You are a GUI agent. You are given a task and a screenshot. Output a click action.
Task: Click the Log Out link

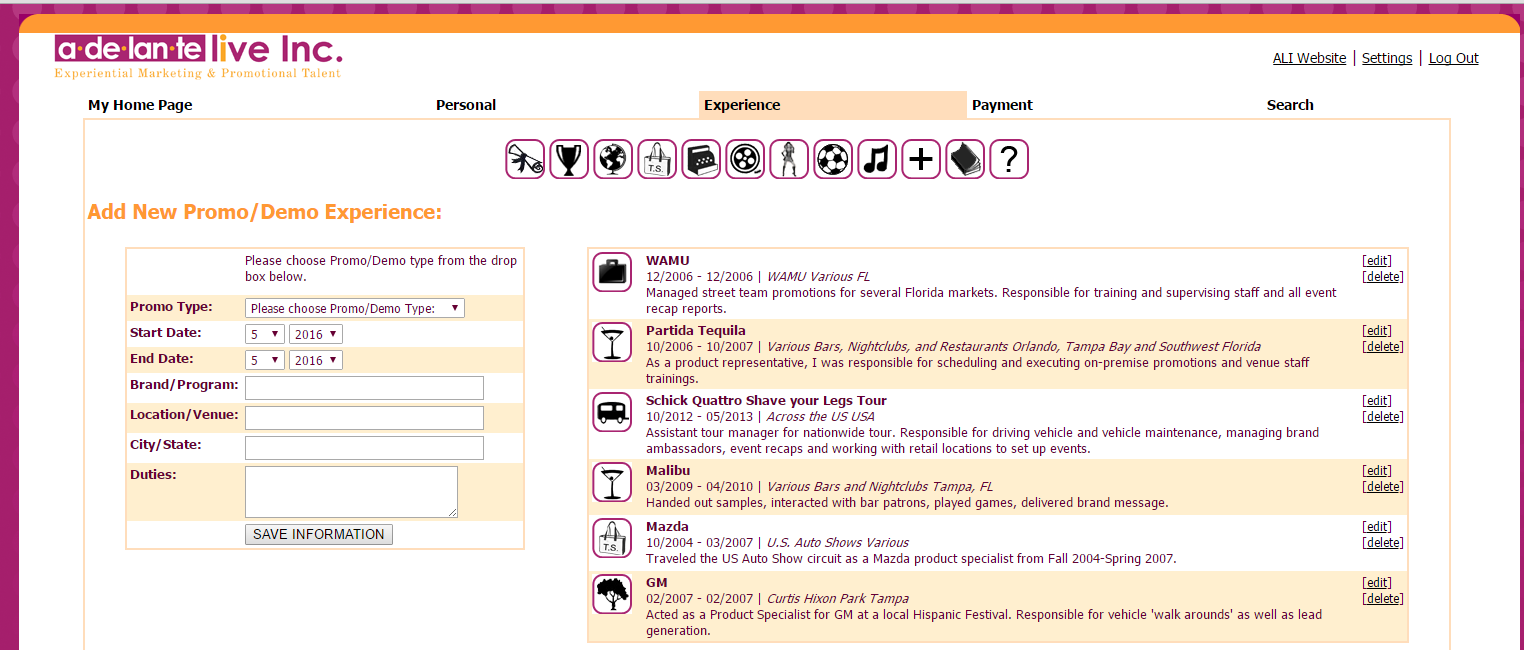pos(1453,58)
